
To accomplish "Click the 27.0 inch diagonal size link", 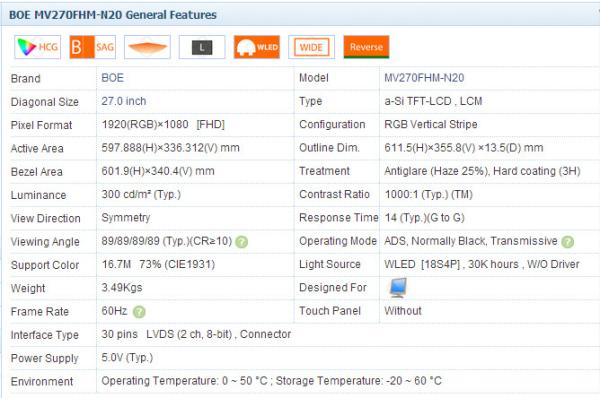I will tap(124, 101).
